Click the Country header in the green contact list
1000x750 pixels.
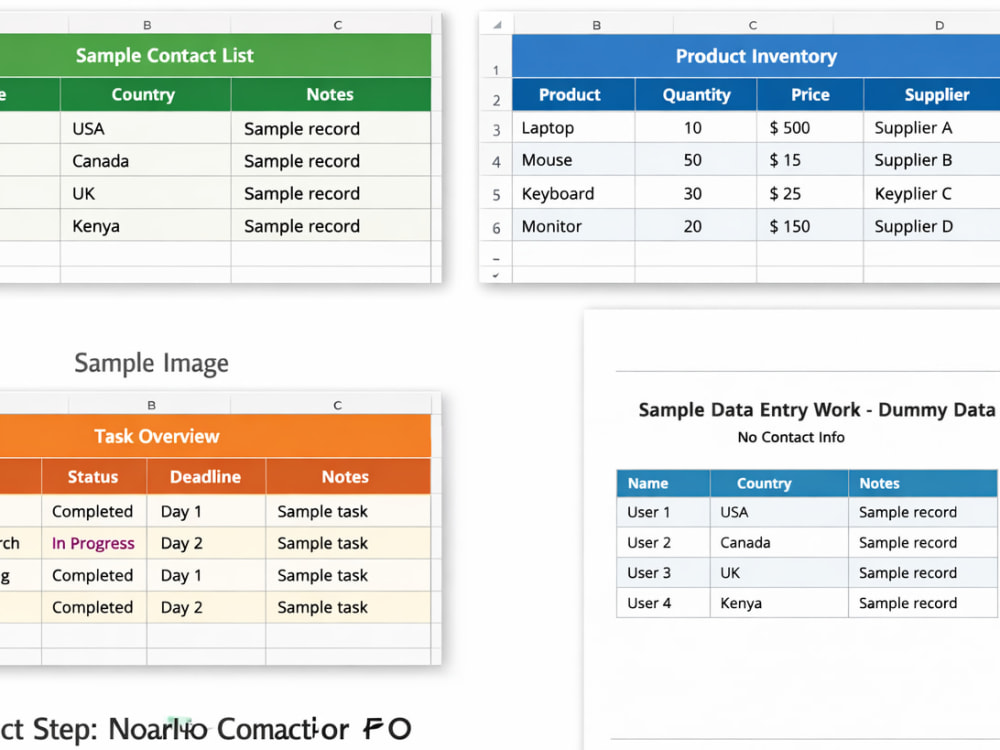coord(145,95)
